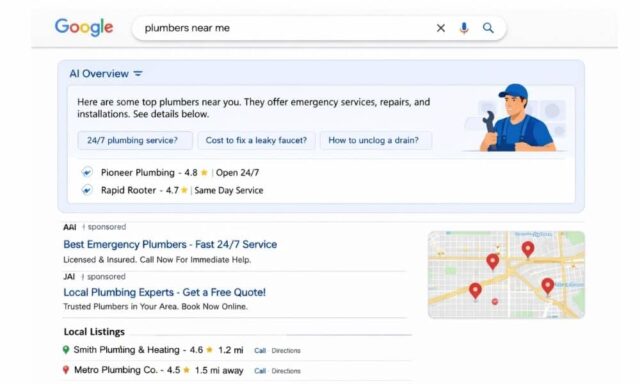This screenshot has width=640, height=384.
Task: Click the top-right red map pin
Action: click(528, 249)
